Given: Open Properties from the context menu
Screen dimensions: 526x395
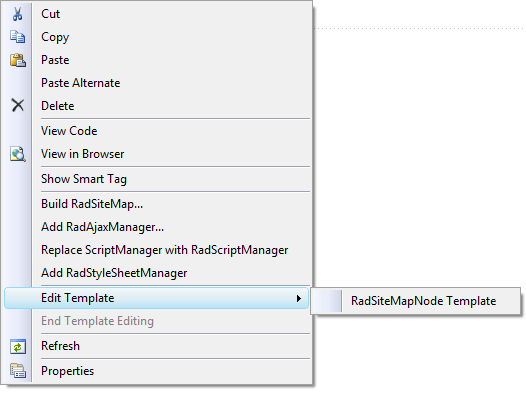Looking at the screenshot, I should tap(156, 371).
